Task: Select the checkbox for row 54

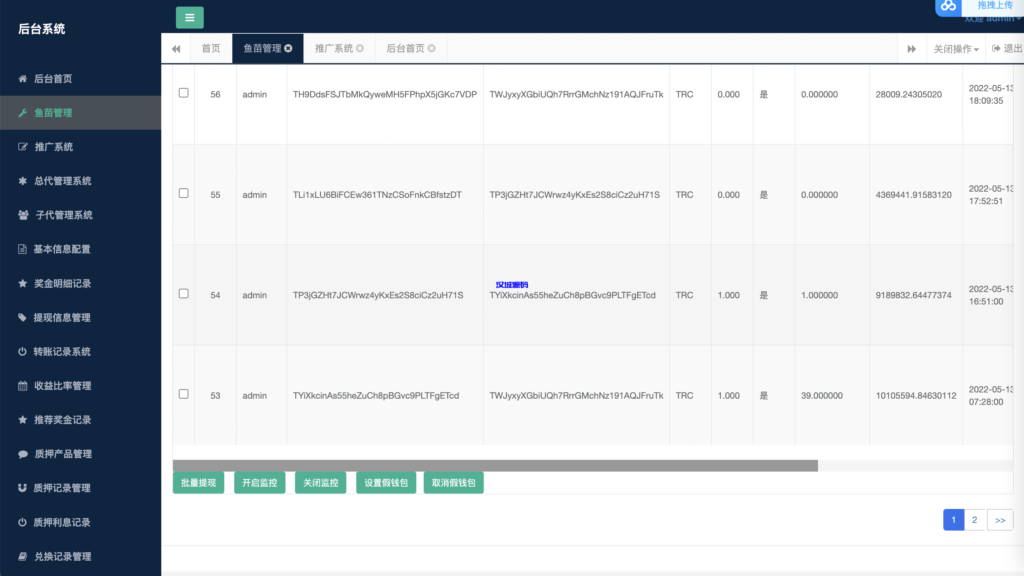Action: tap(183, 294)
